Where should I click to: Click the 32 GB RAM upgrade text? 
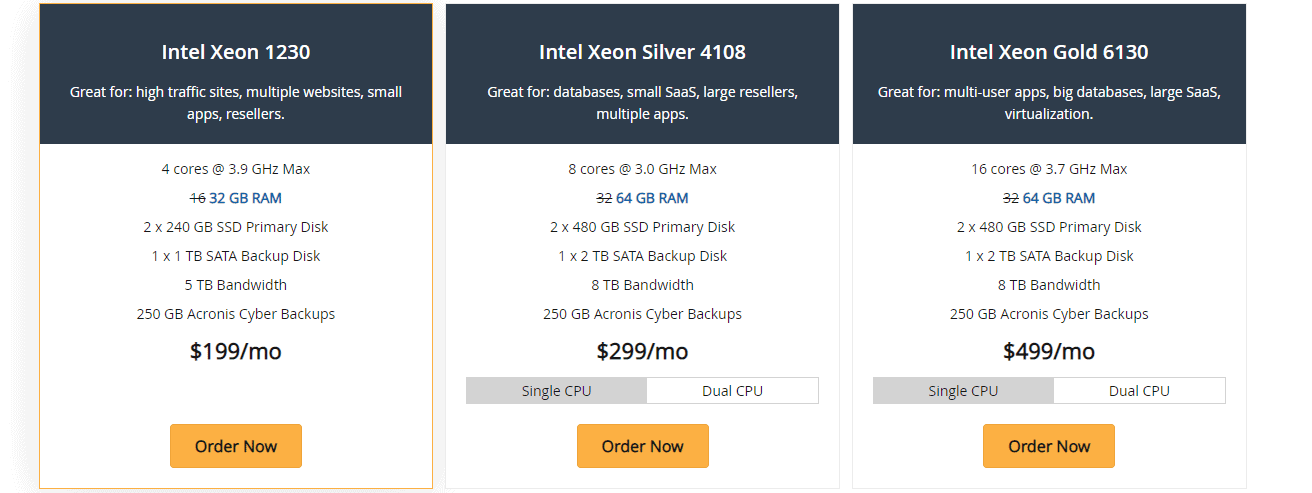click(246, 198)
